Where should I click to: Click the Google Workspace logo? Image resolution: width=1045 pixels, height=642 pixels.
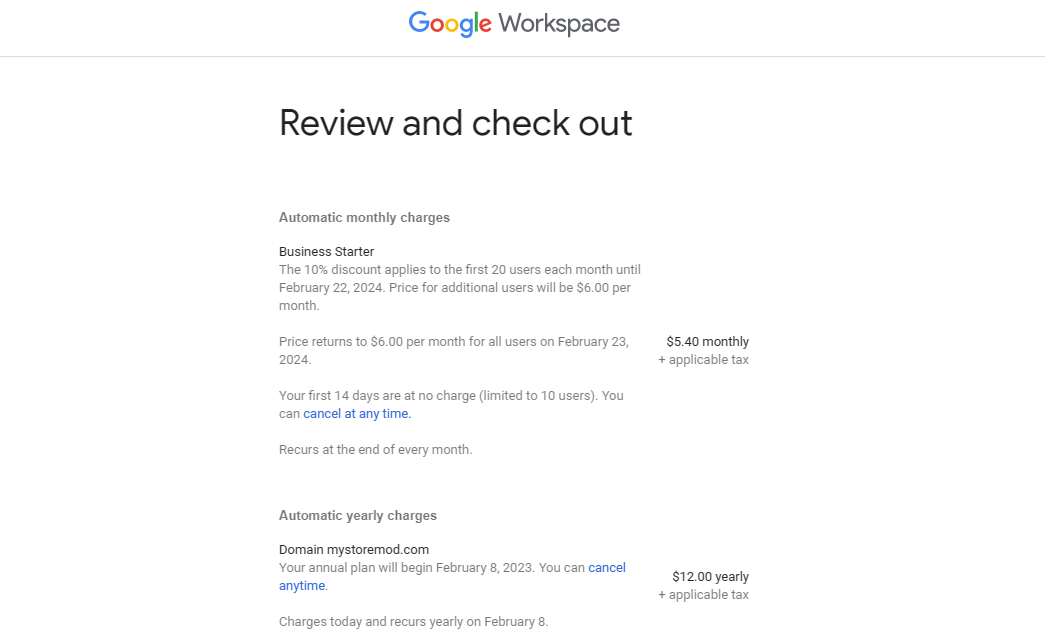click(514, 24)
